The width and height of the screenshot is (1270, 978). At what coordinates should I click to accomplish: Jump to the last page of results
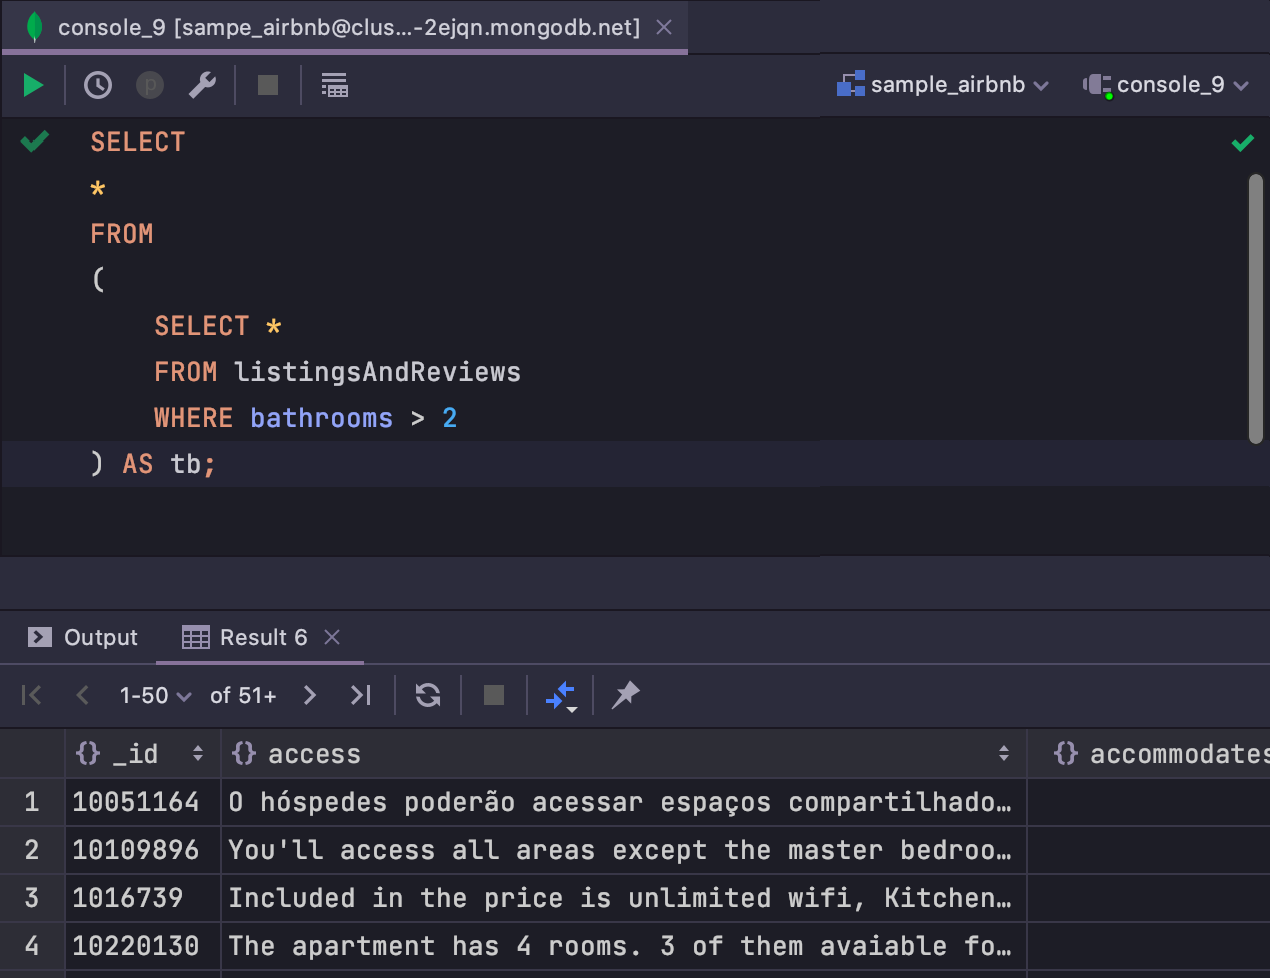pos(360,694)
